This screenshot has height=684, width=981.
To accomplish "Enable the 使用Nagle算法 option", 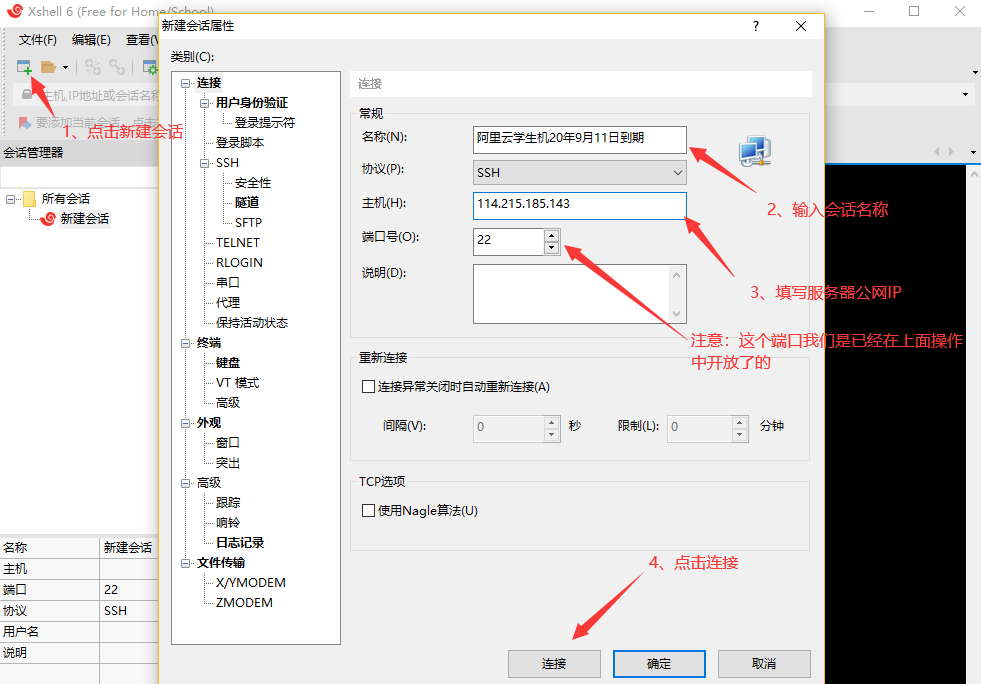I will (368, 510).
